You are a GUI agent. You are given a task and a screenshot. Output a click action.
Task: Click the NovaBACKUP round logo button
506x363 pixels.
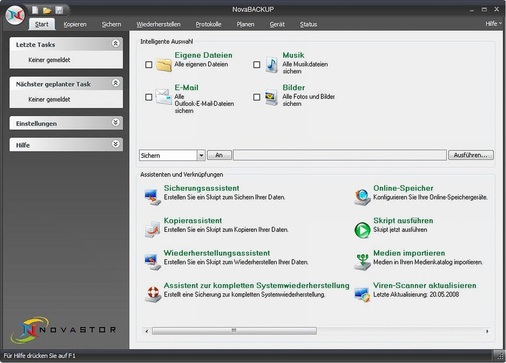[15, 15]
